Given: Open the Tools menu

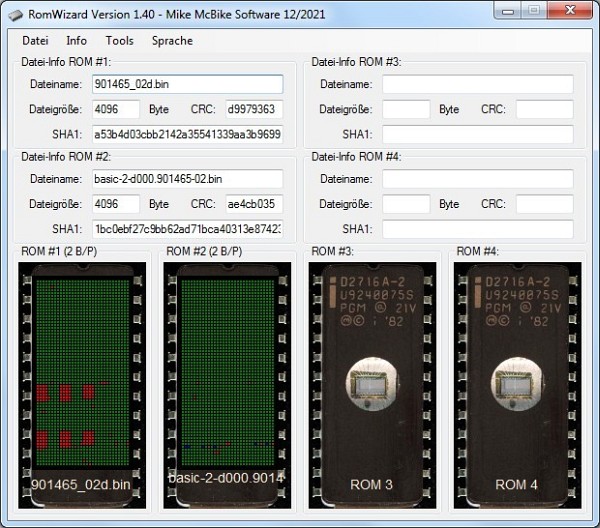Looking at the screenshot, I should (119, 41).
